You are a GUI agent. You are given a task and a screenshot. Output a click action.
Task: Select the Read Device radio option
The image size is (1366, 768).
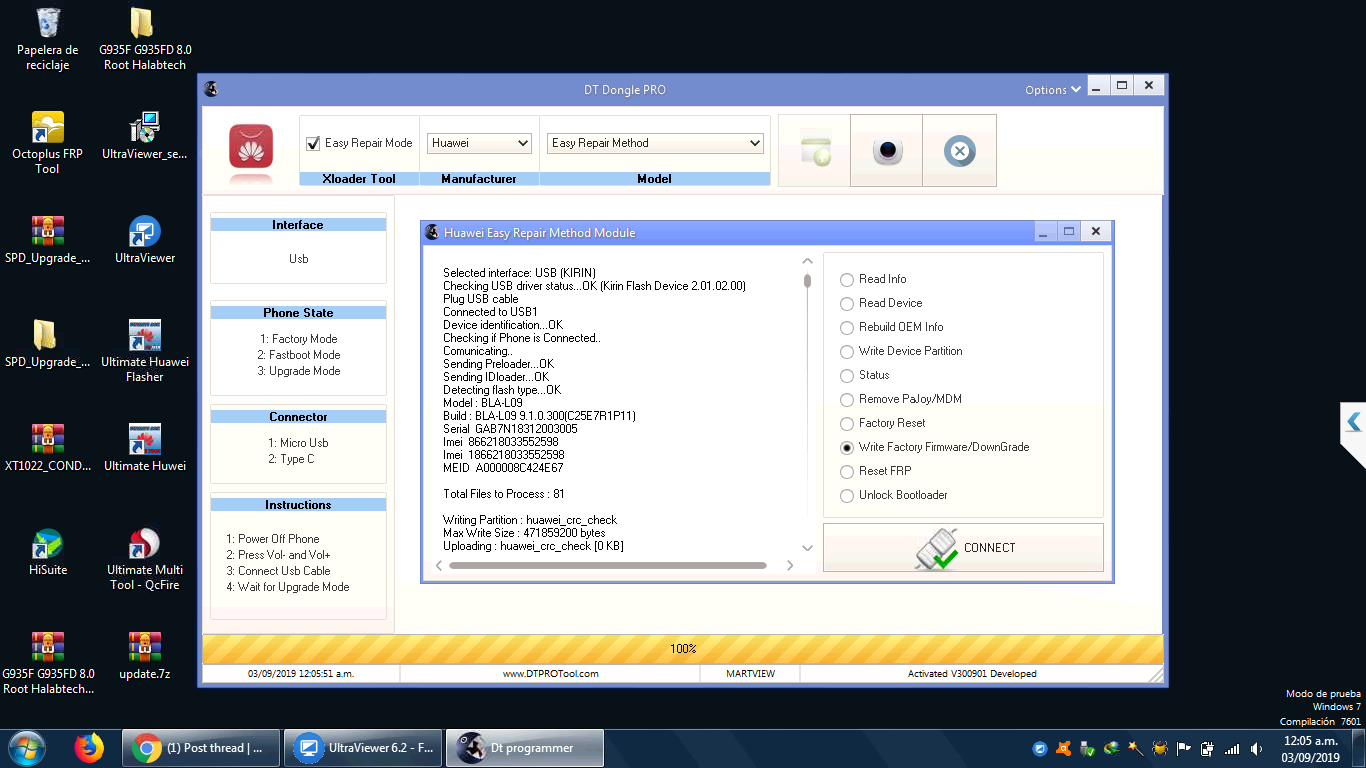point(847,304)
